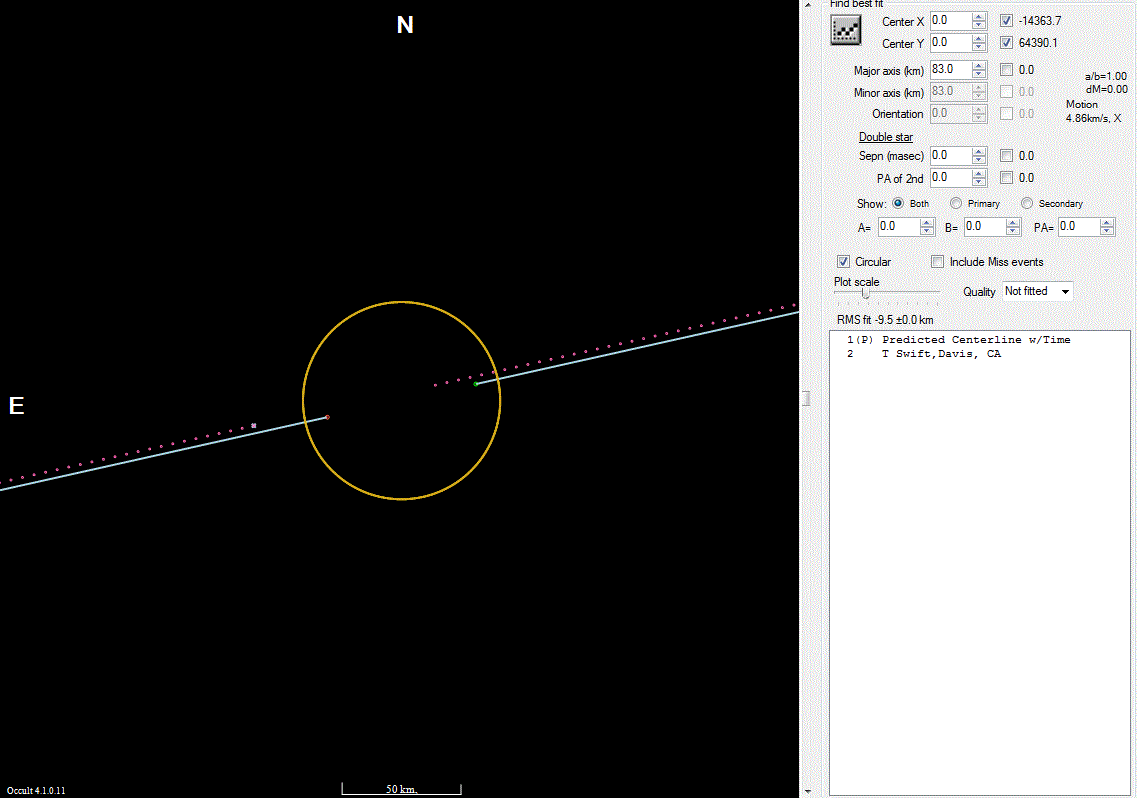
Task: Increase Center X with up spinner arrow
Action: click(x=979, y=17)
